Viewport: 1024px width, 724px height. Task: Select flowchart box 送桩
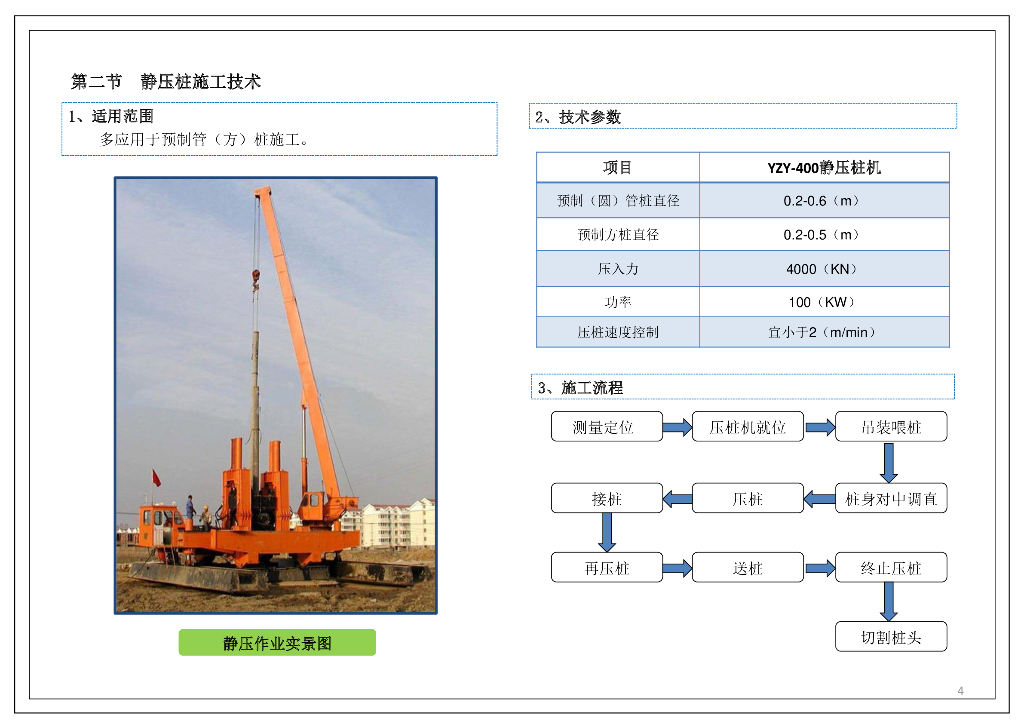pos(748,568)
